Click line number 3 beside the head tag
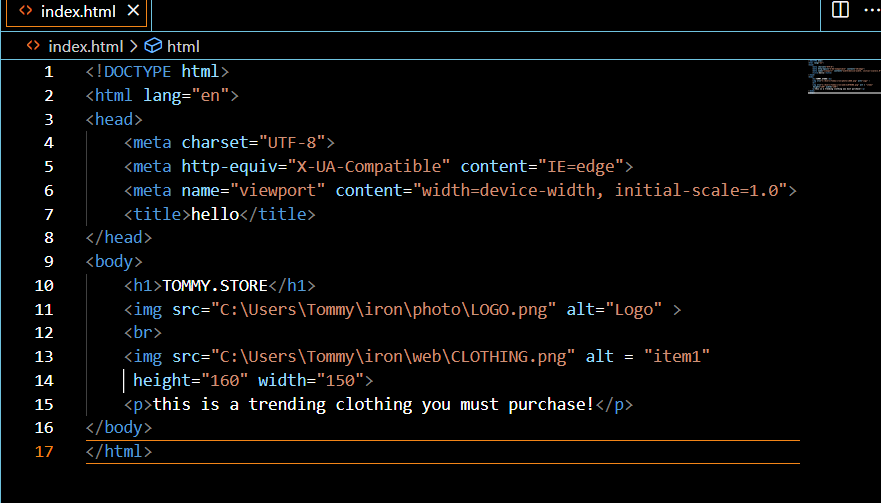This screenshot has width=881, height=503. click(49, 120)
